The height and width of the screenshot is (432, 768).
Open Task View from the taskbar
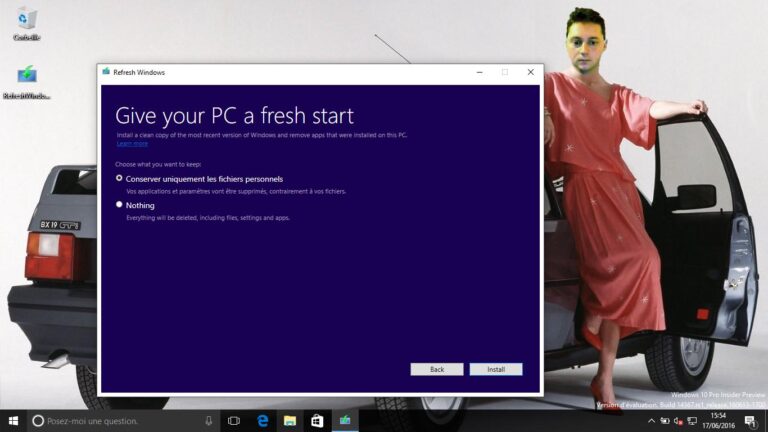[x=234, y=421]
